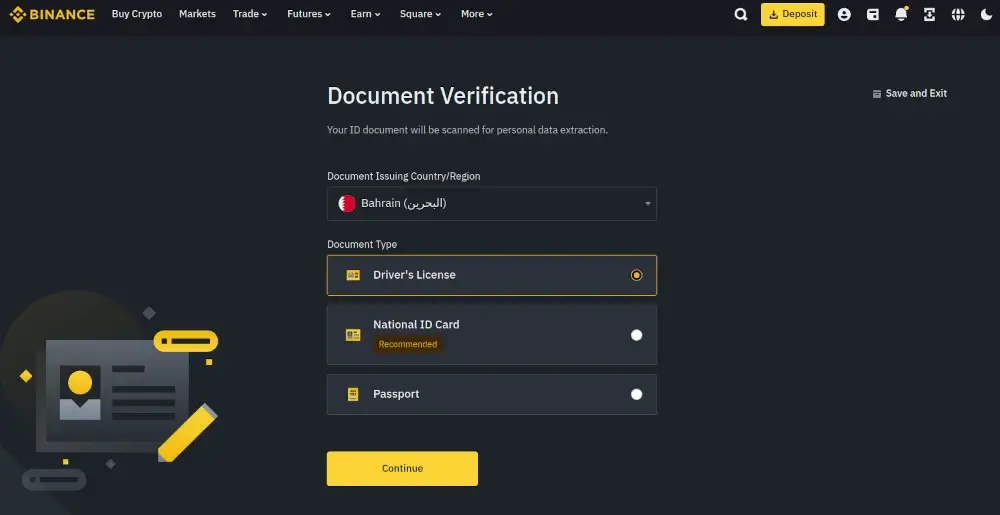1000x515 pixels.
Task: Open the search icon in header
Action: tap(741, 14)
